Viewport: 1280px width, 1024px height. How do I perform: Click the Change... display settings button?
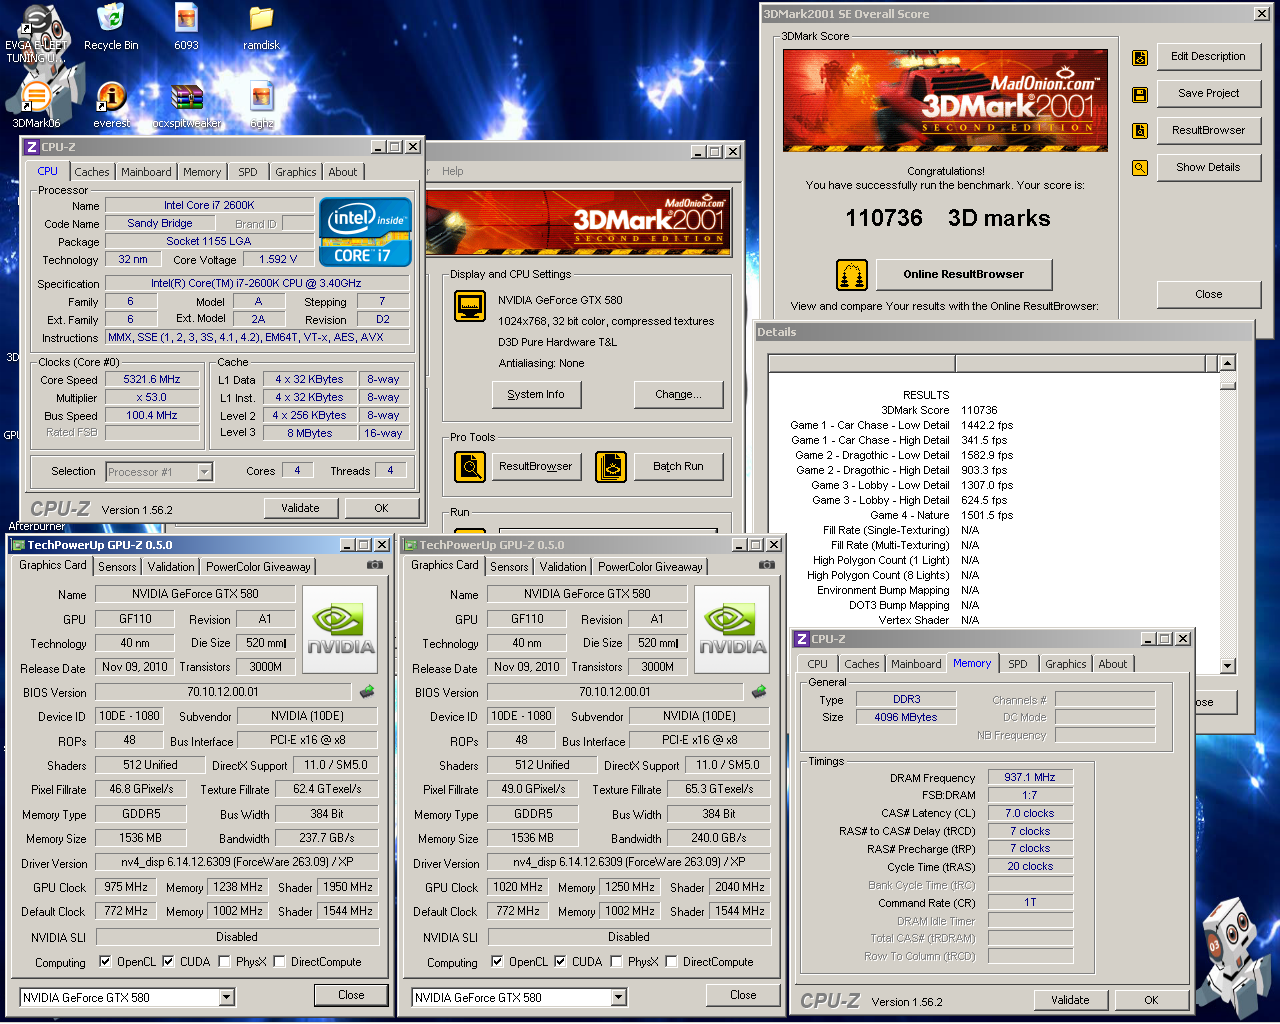[678, 394]
